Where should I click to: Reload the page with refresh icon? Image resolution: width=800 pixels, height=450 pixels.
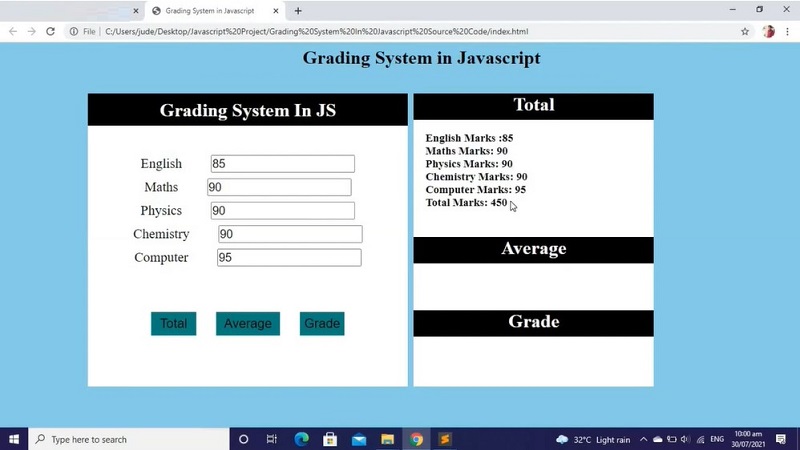tap(50, 32)
